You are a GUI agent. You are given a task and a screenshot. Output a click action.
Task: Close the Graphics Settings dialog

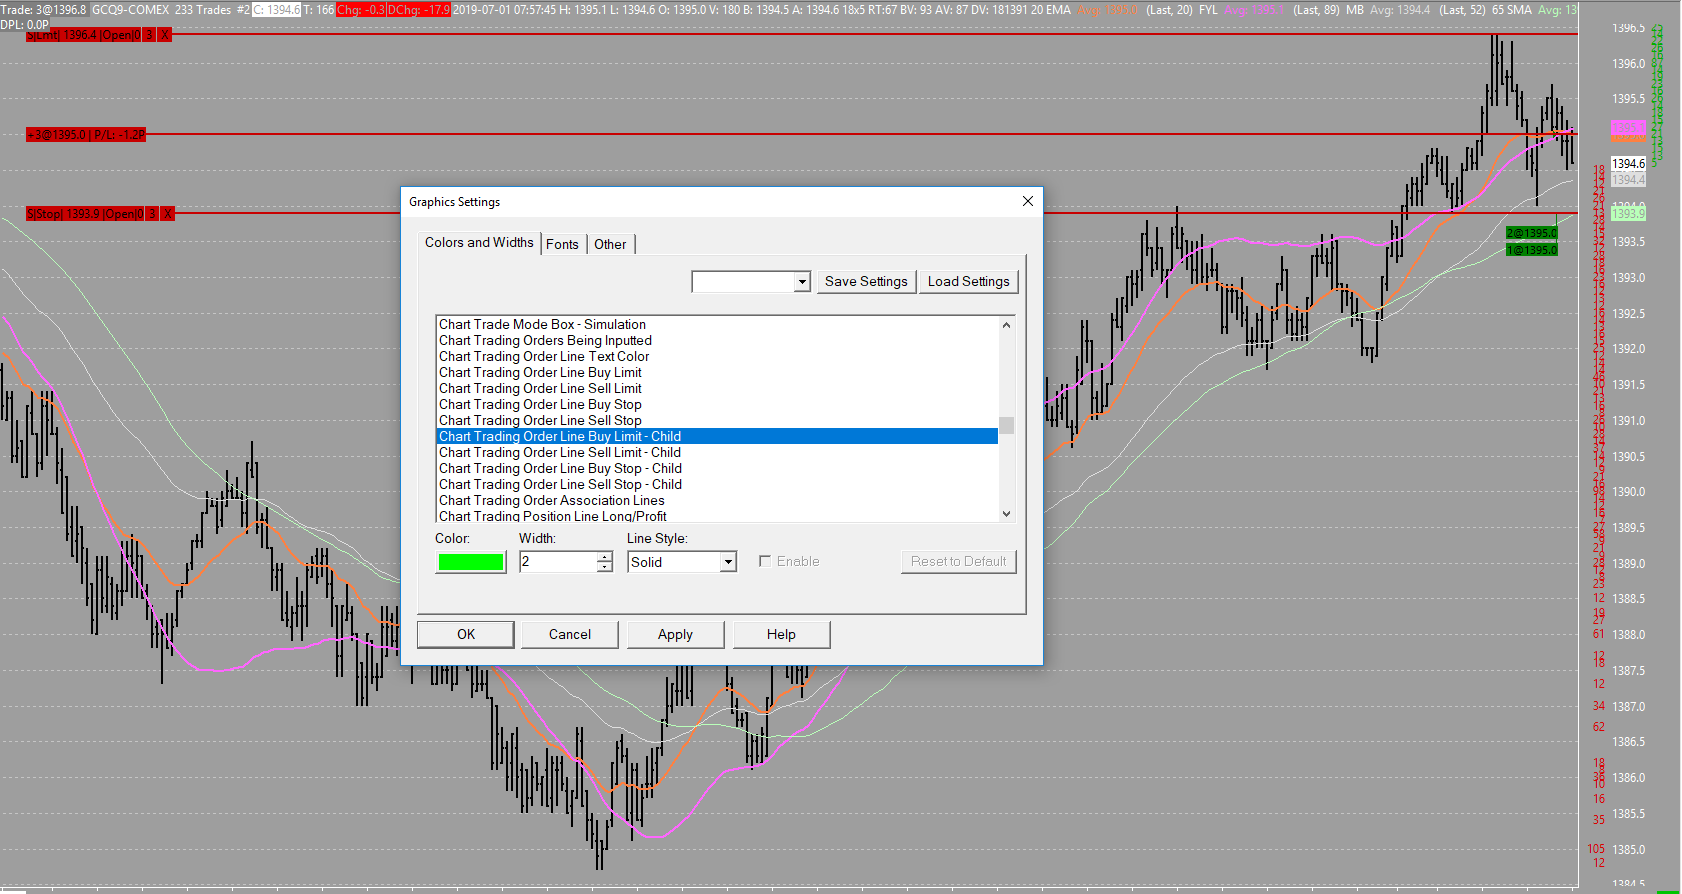[x=1027, y=201]
